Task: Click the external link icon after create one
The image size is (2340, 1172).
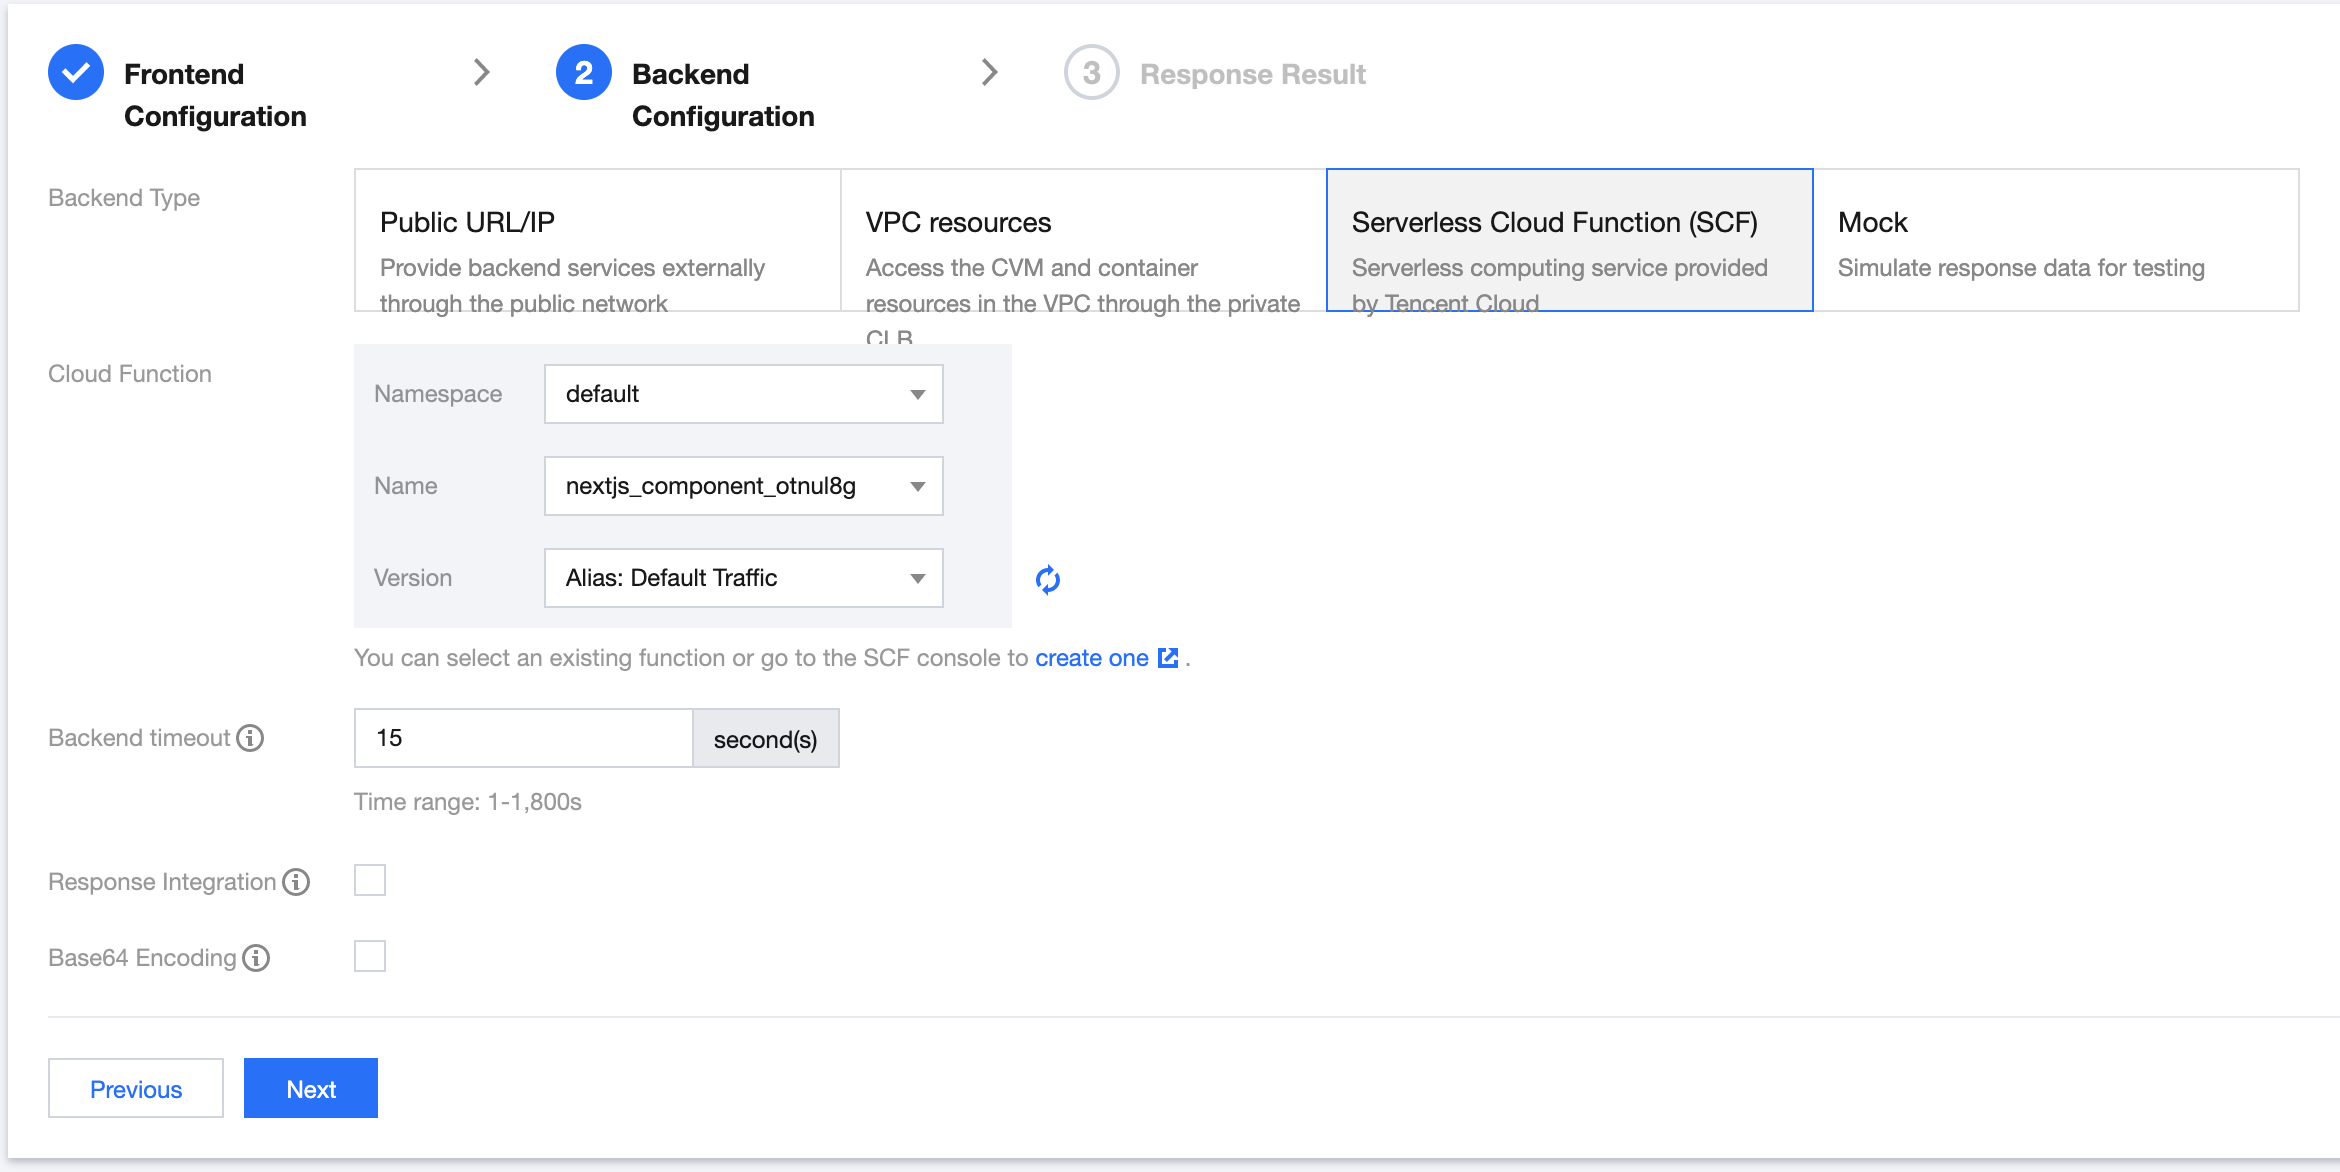Action: (1168, 658)
